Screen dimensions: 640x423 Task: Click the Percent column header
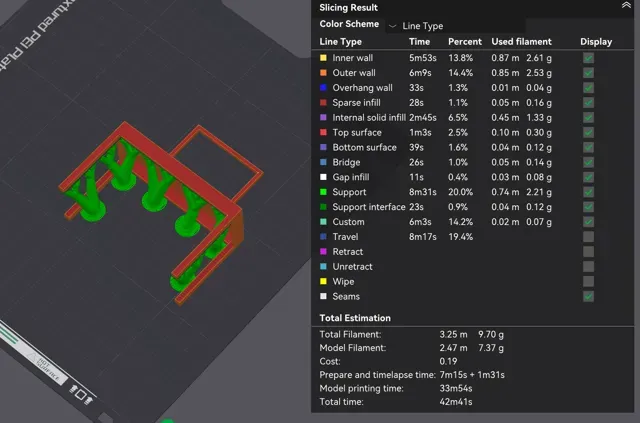coord(464,42)
